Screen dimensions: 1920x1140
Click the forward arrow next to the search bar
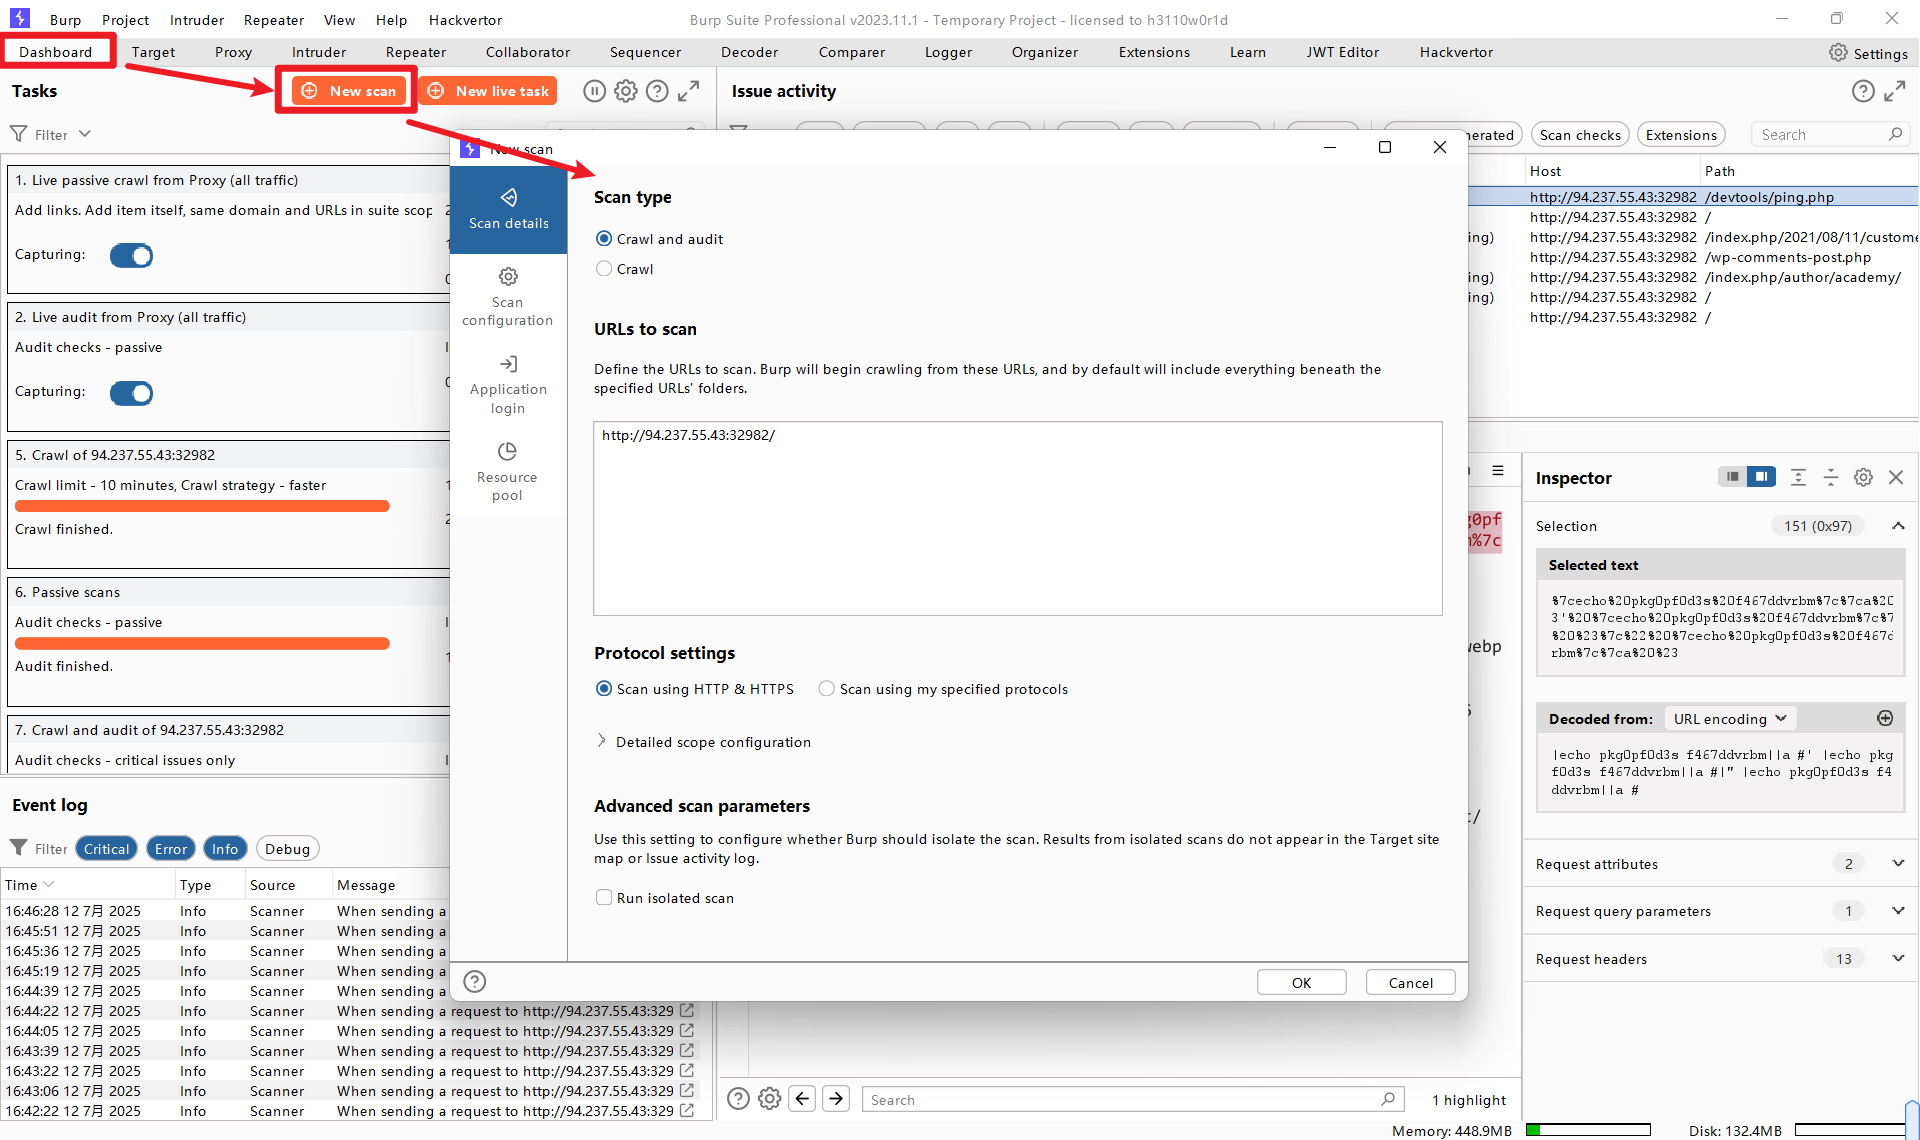point(836,1099)
